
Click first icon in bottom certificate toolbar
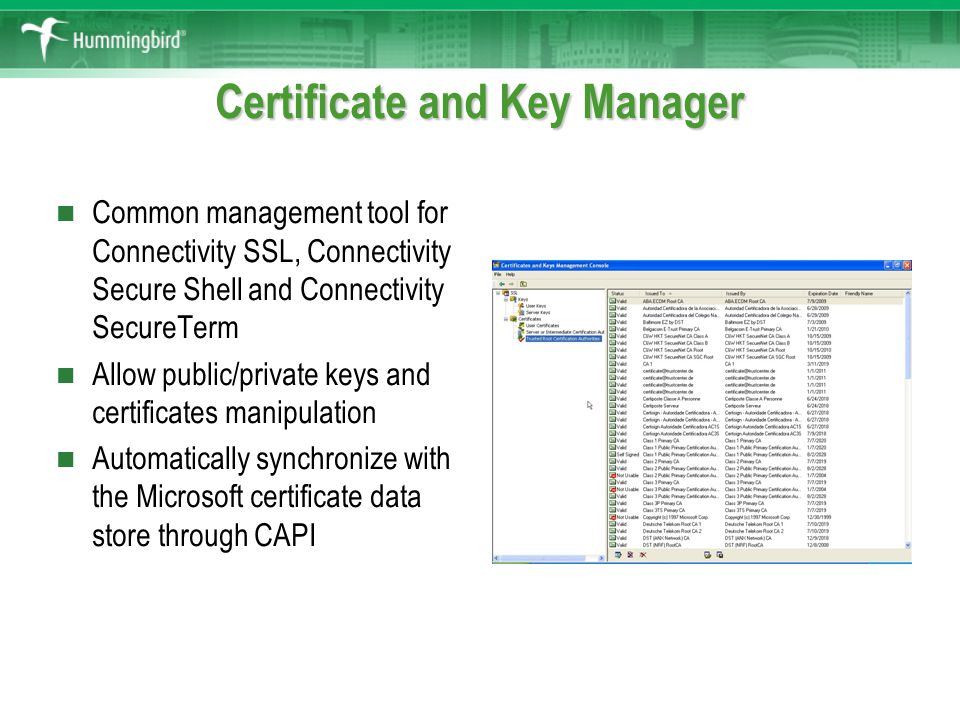click(x=618, y=555)
